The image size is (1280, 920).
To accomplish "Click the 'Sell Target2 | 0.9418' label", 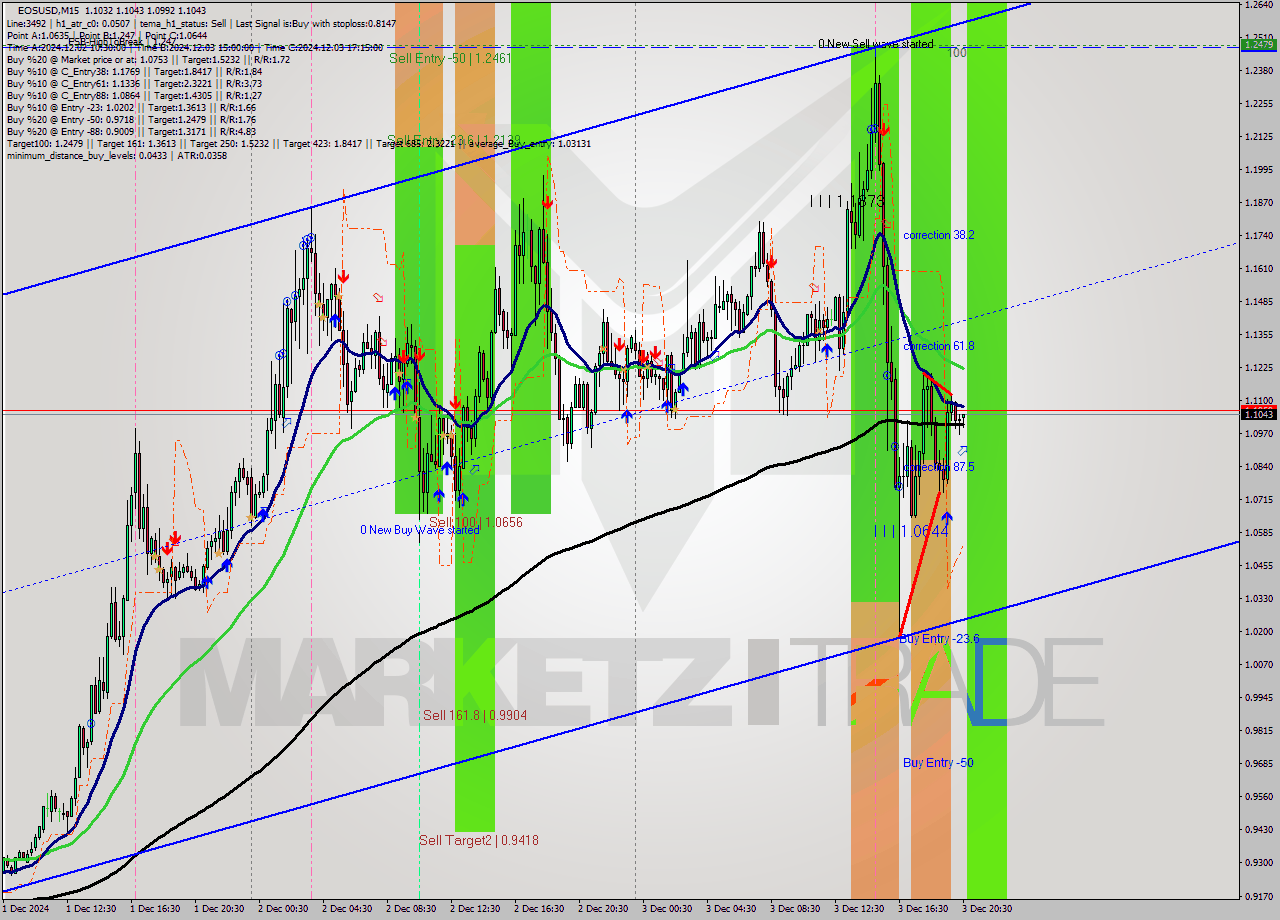I will [x=478, y=840].
